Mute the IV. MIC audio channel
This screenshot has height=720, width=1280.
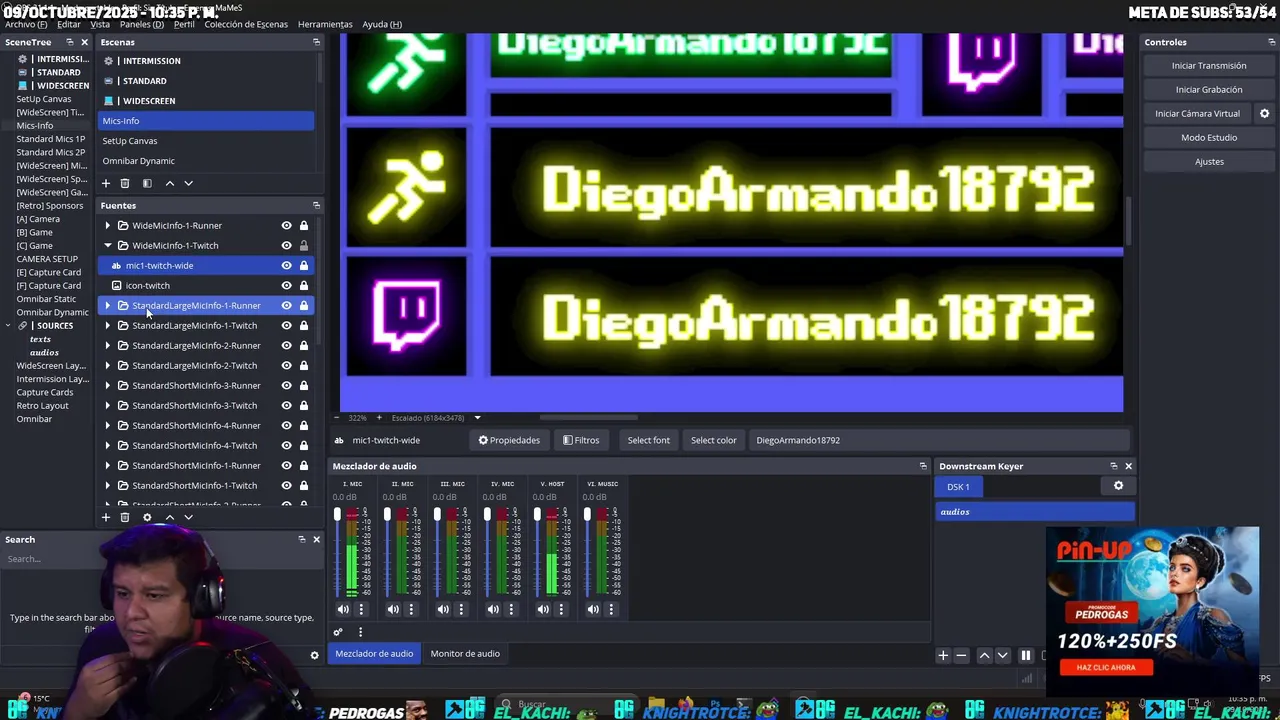coord(493,609)
